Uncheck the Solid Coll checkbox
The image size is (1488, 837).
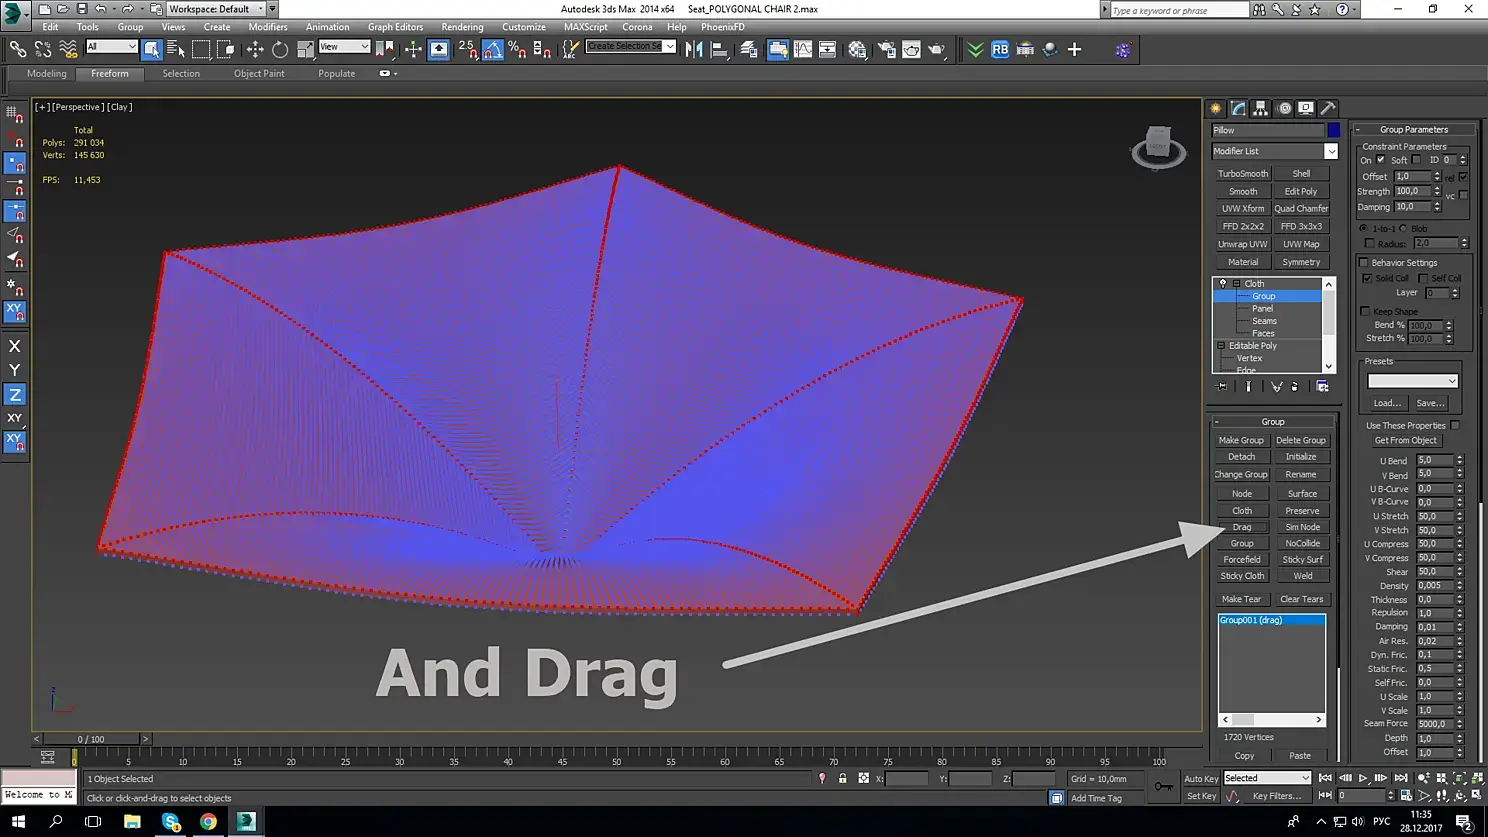tap(1367, 278)
